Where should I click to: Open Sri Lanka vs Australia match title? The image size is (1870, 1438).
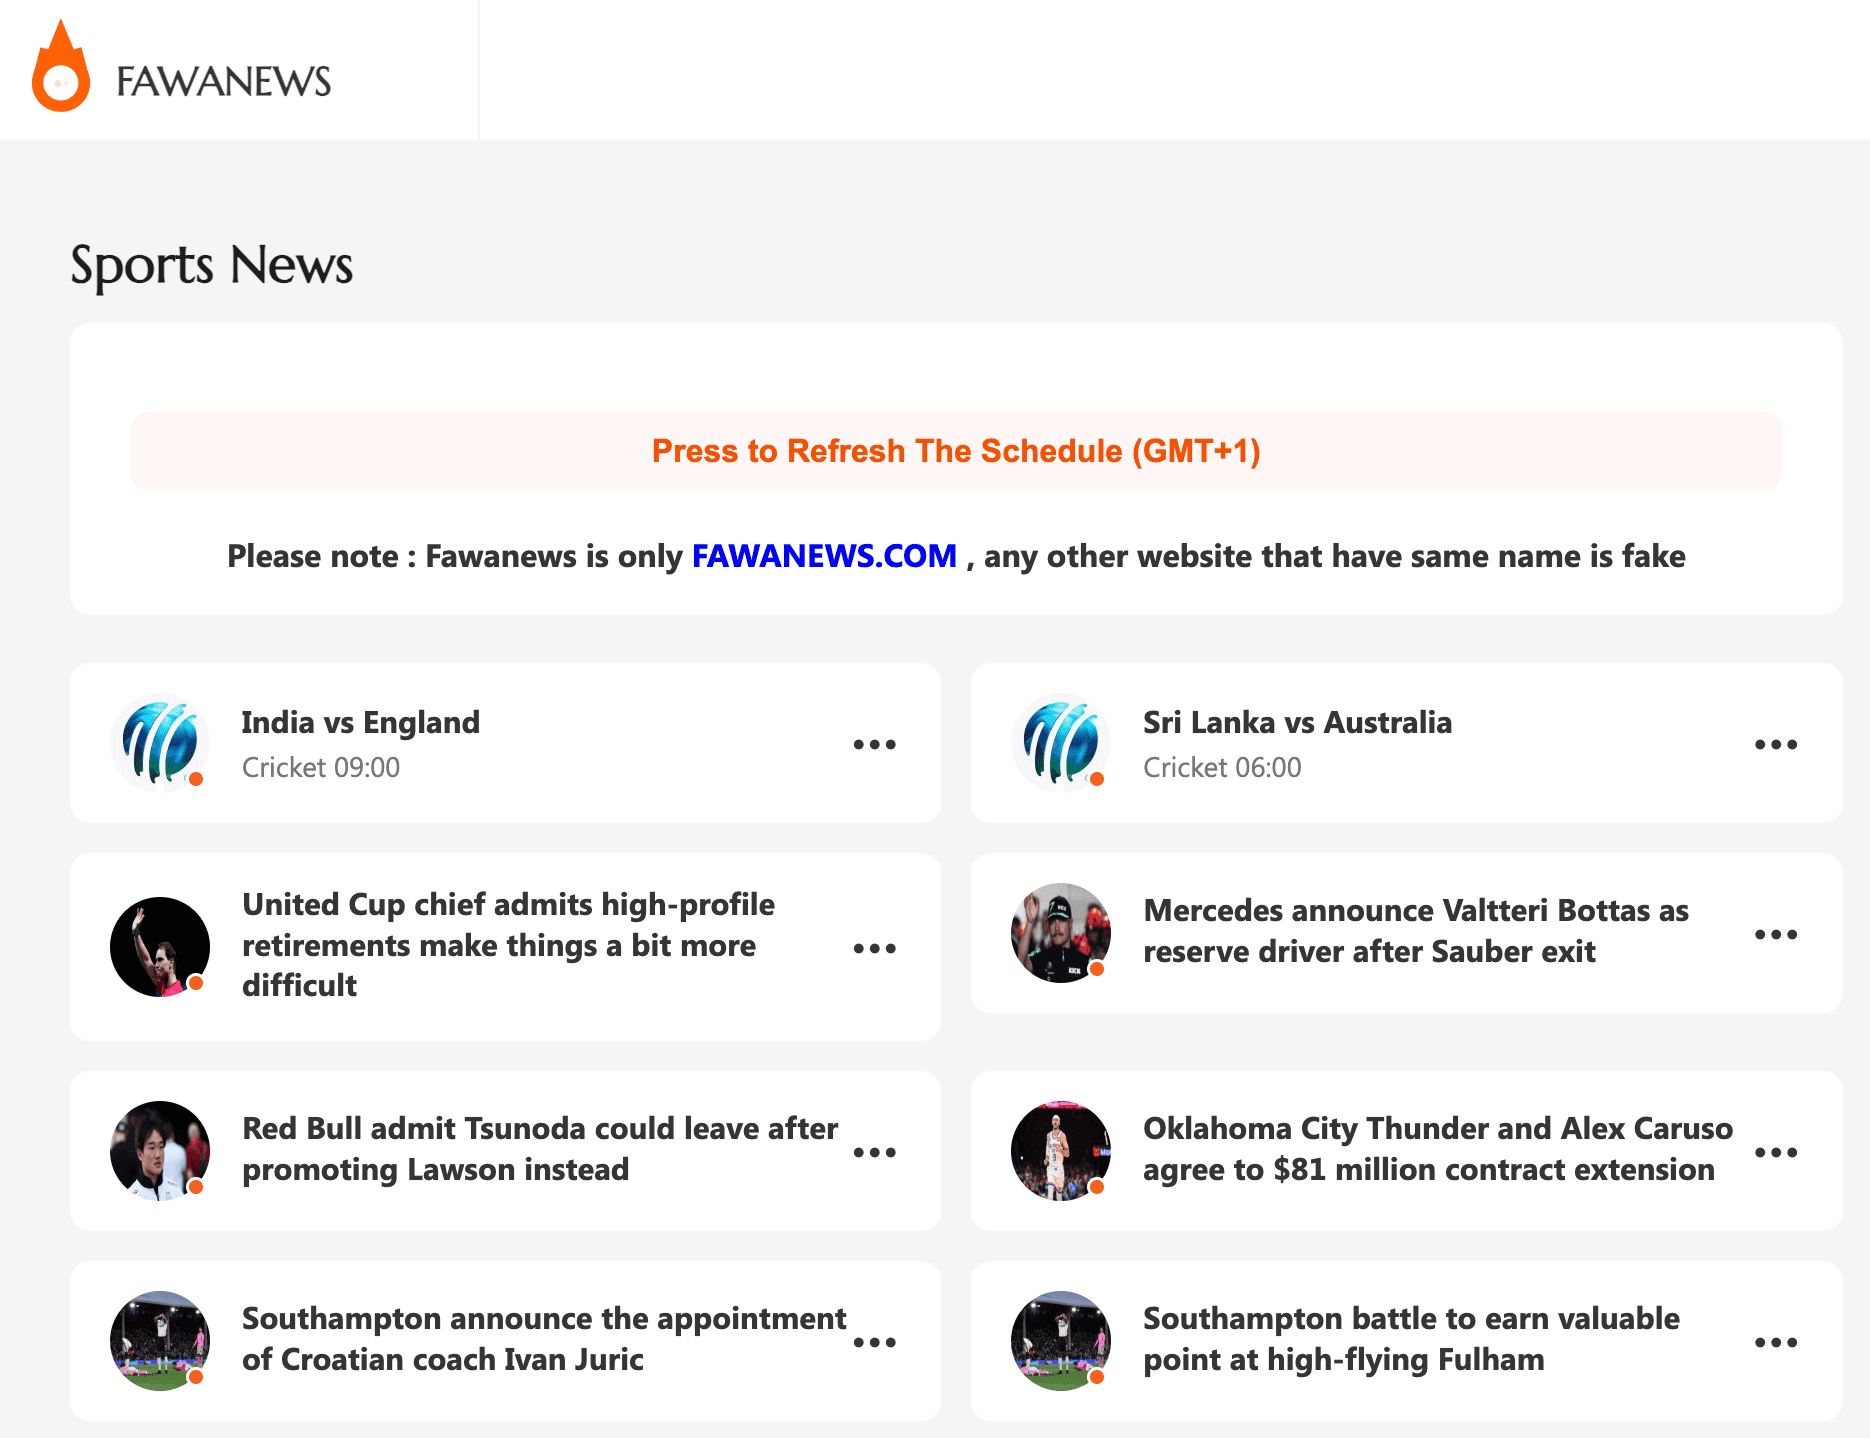[x=1297, y=722]
